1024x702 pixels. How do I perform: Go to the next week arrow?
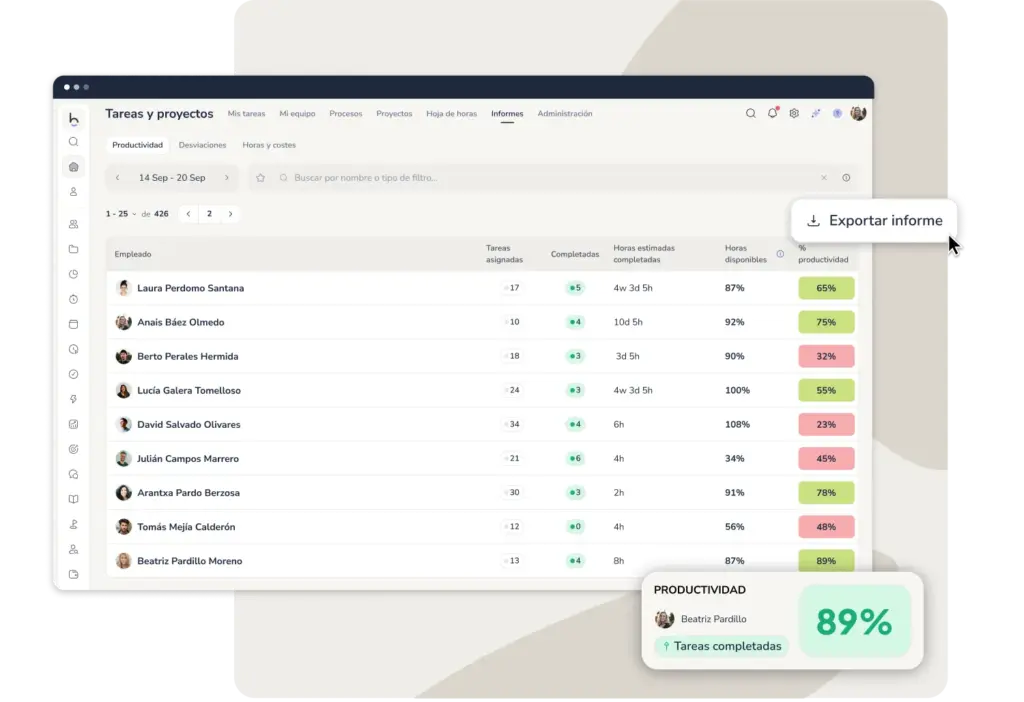coord(227,178)
